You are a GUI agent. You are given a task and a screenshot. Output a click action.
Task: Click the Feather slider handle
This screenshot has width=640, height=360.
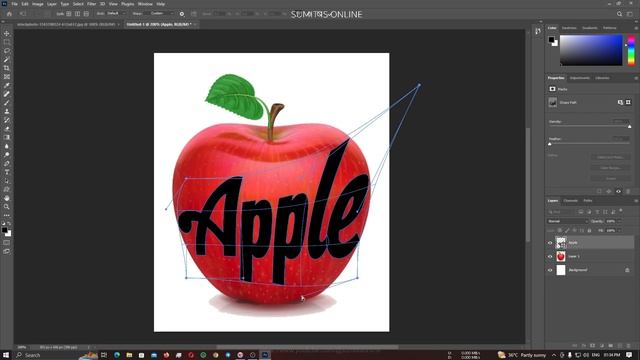550,144
